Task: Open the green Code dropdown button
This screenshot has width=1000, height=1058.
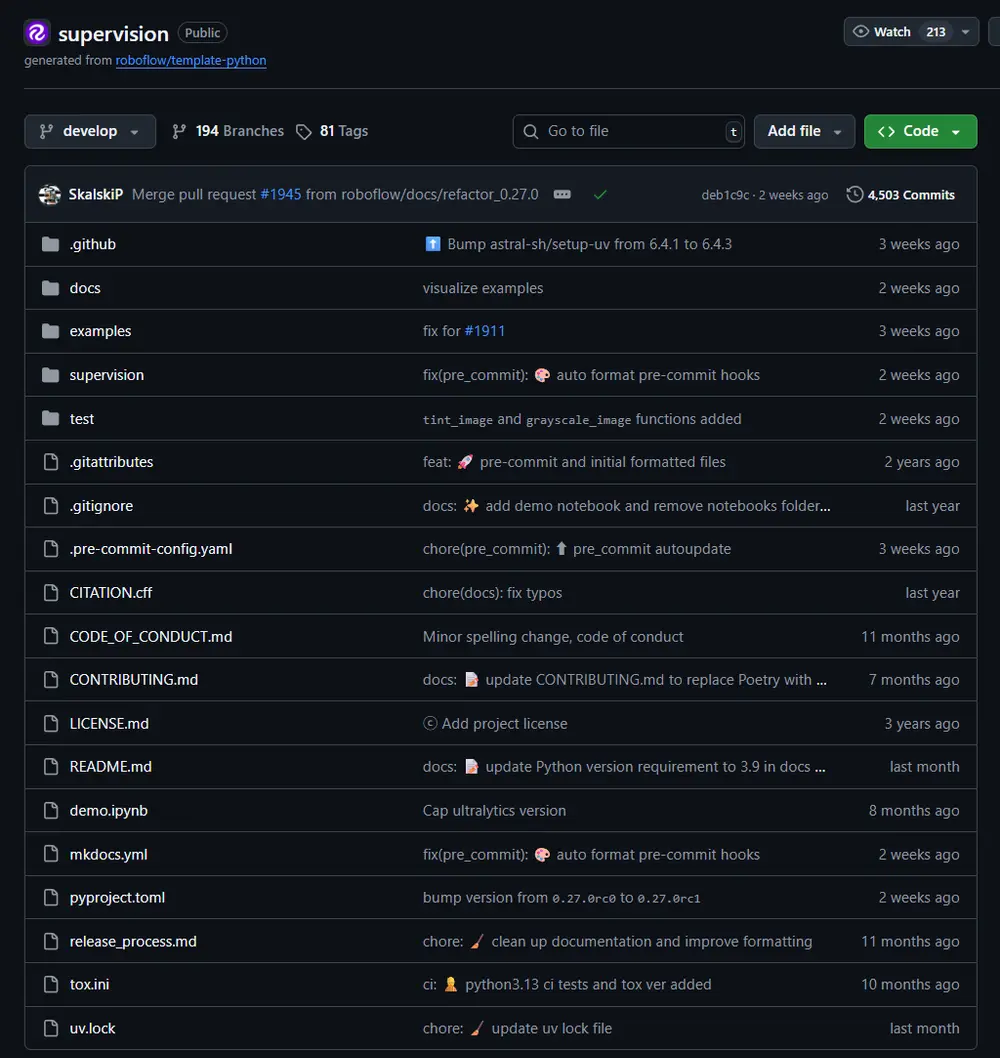Action: [x=919, y=131]
